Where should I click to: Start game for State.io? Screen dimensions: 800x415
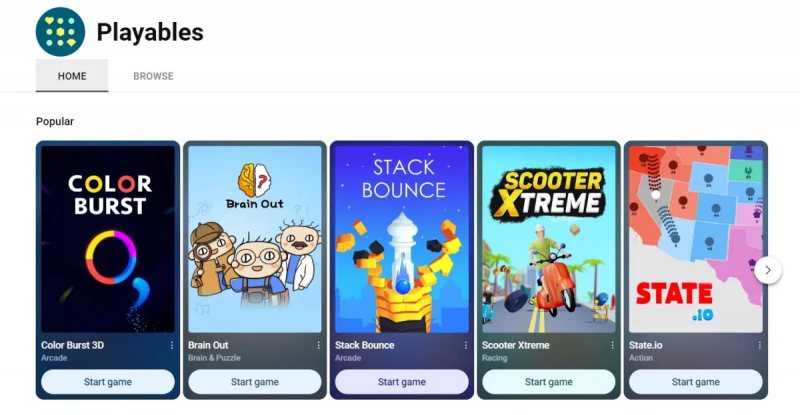click(695, 382)
